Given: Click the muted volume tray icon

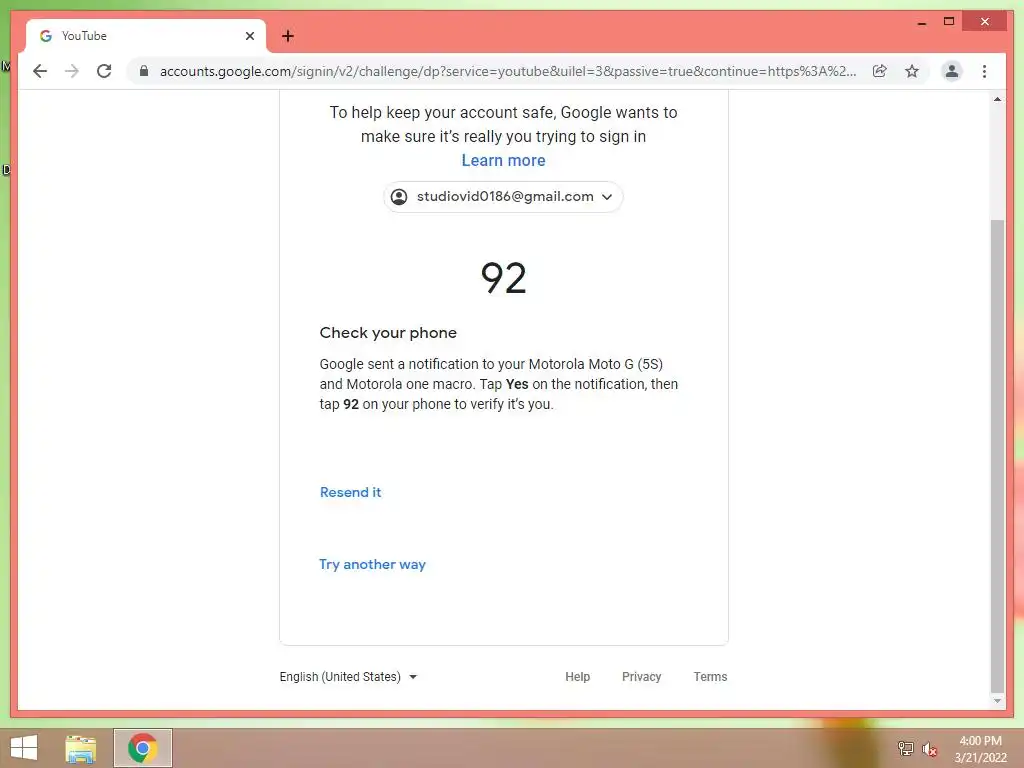Looking at the screenshot, I should tap(929, 749).
